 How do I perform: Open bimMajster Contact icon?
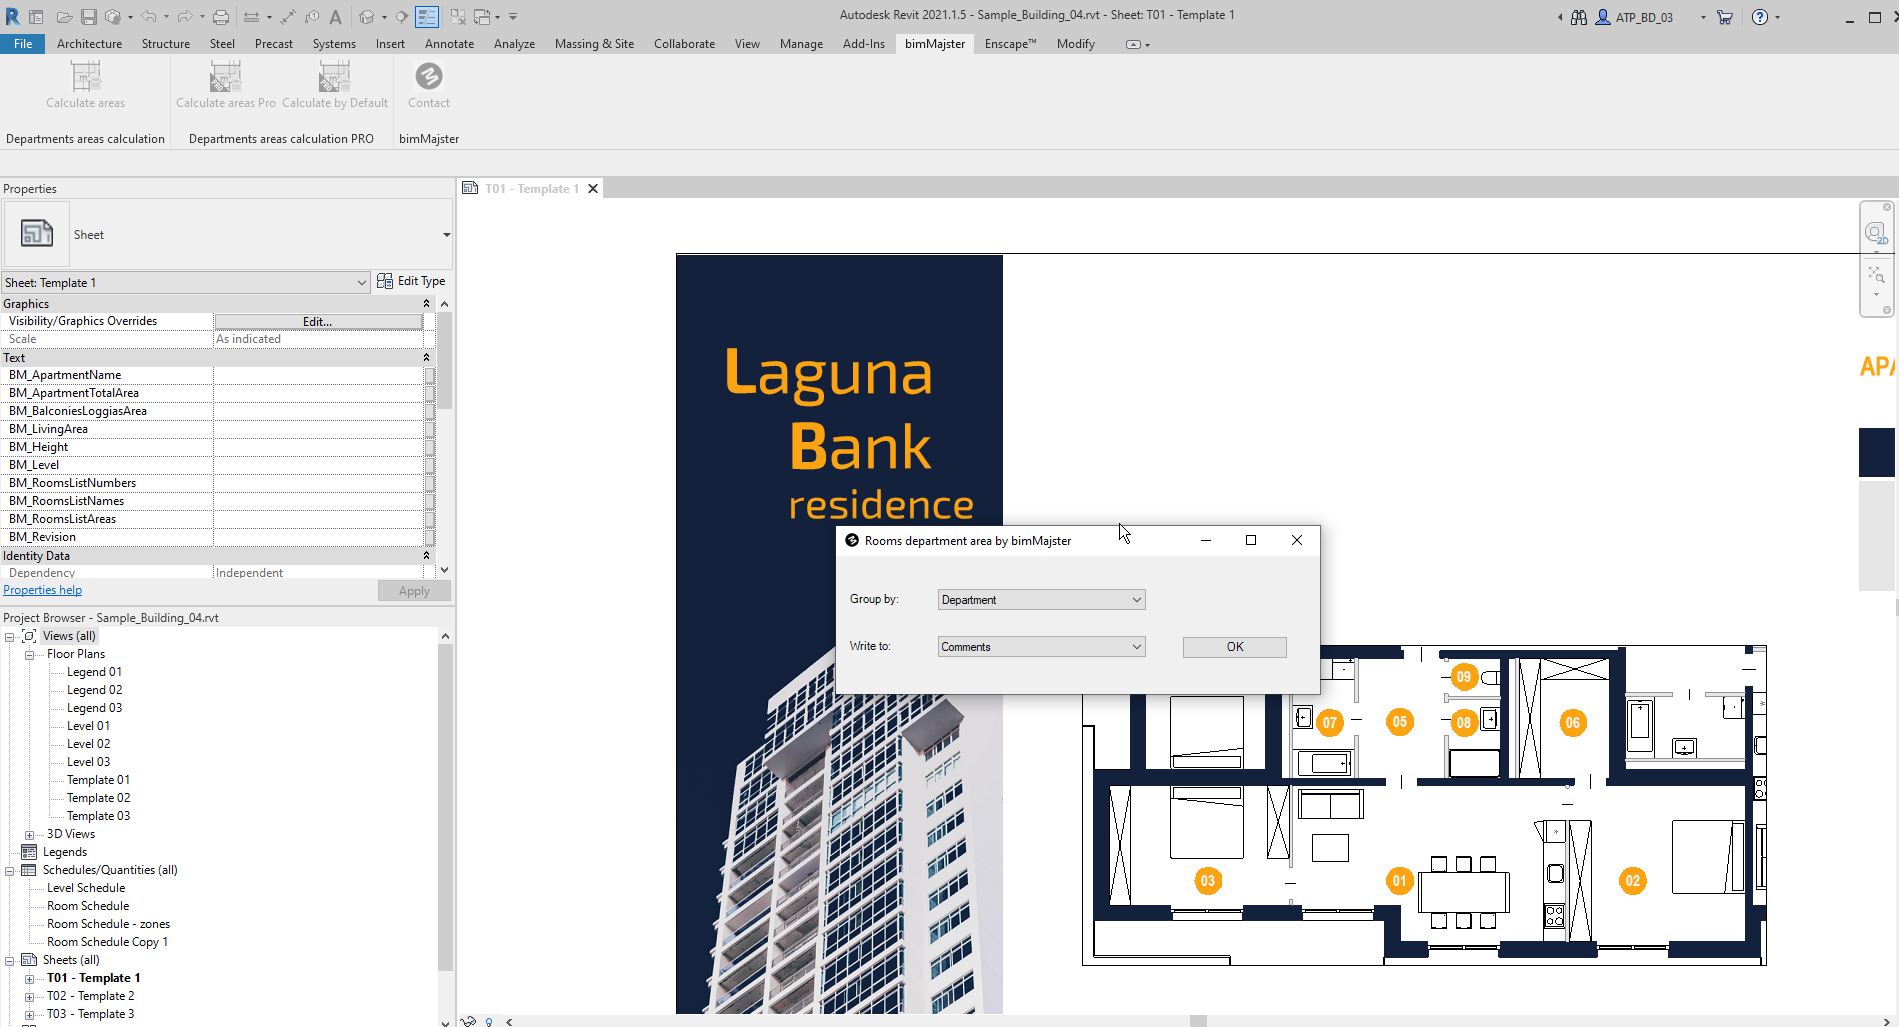tap(429, 77)
